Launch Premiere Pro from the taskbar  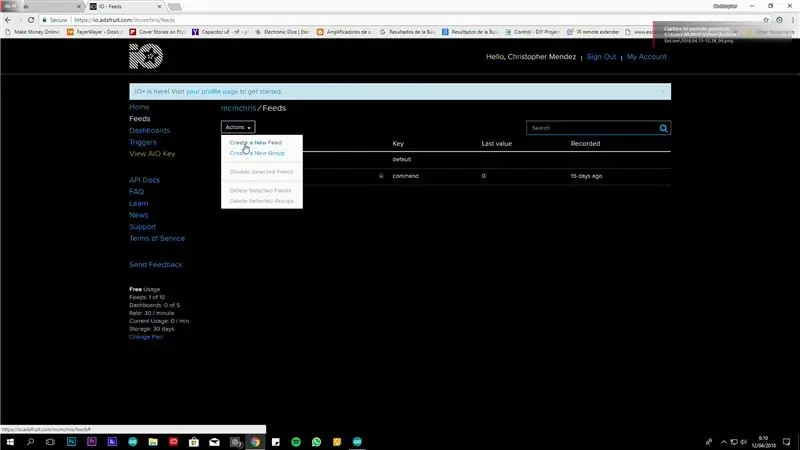click(x=92, y=442)
